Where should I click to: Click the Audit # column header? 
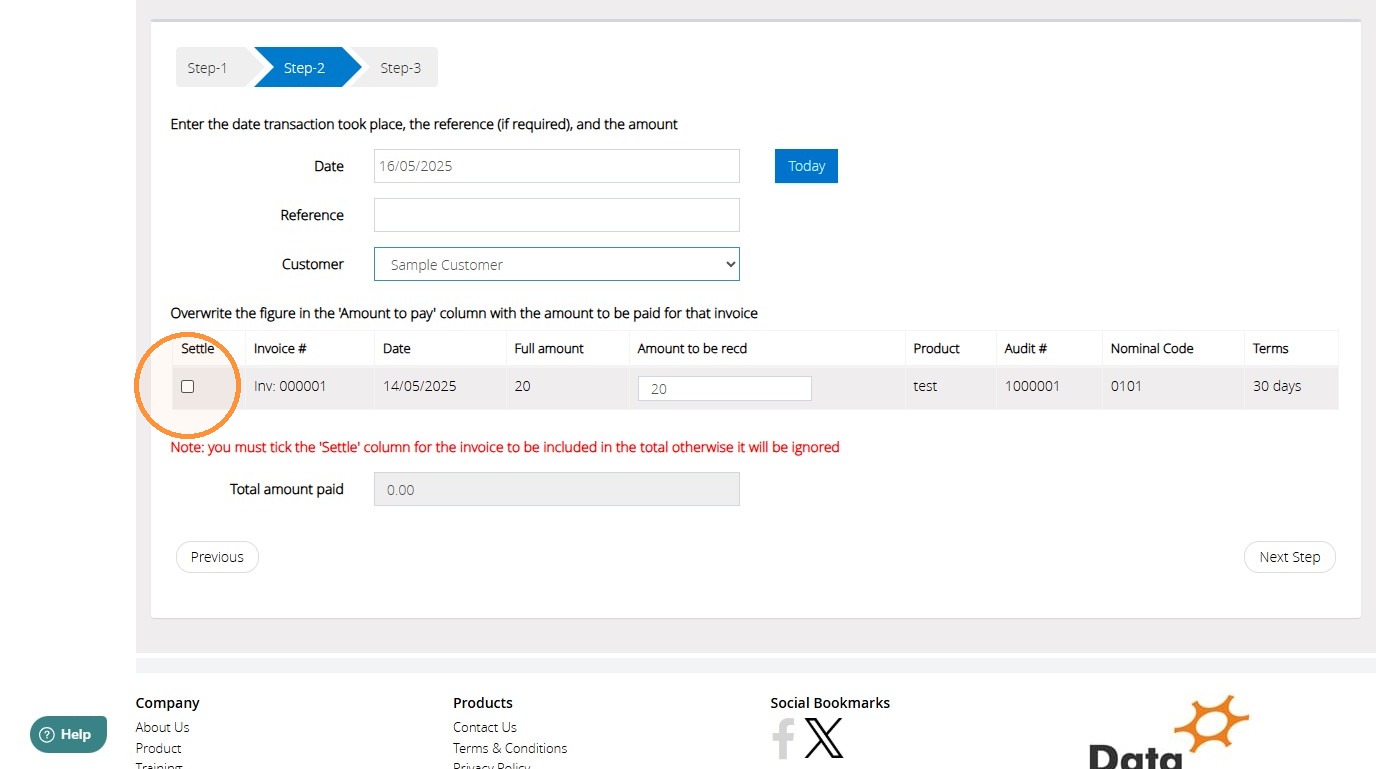coord(1026,348)
